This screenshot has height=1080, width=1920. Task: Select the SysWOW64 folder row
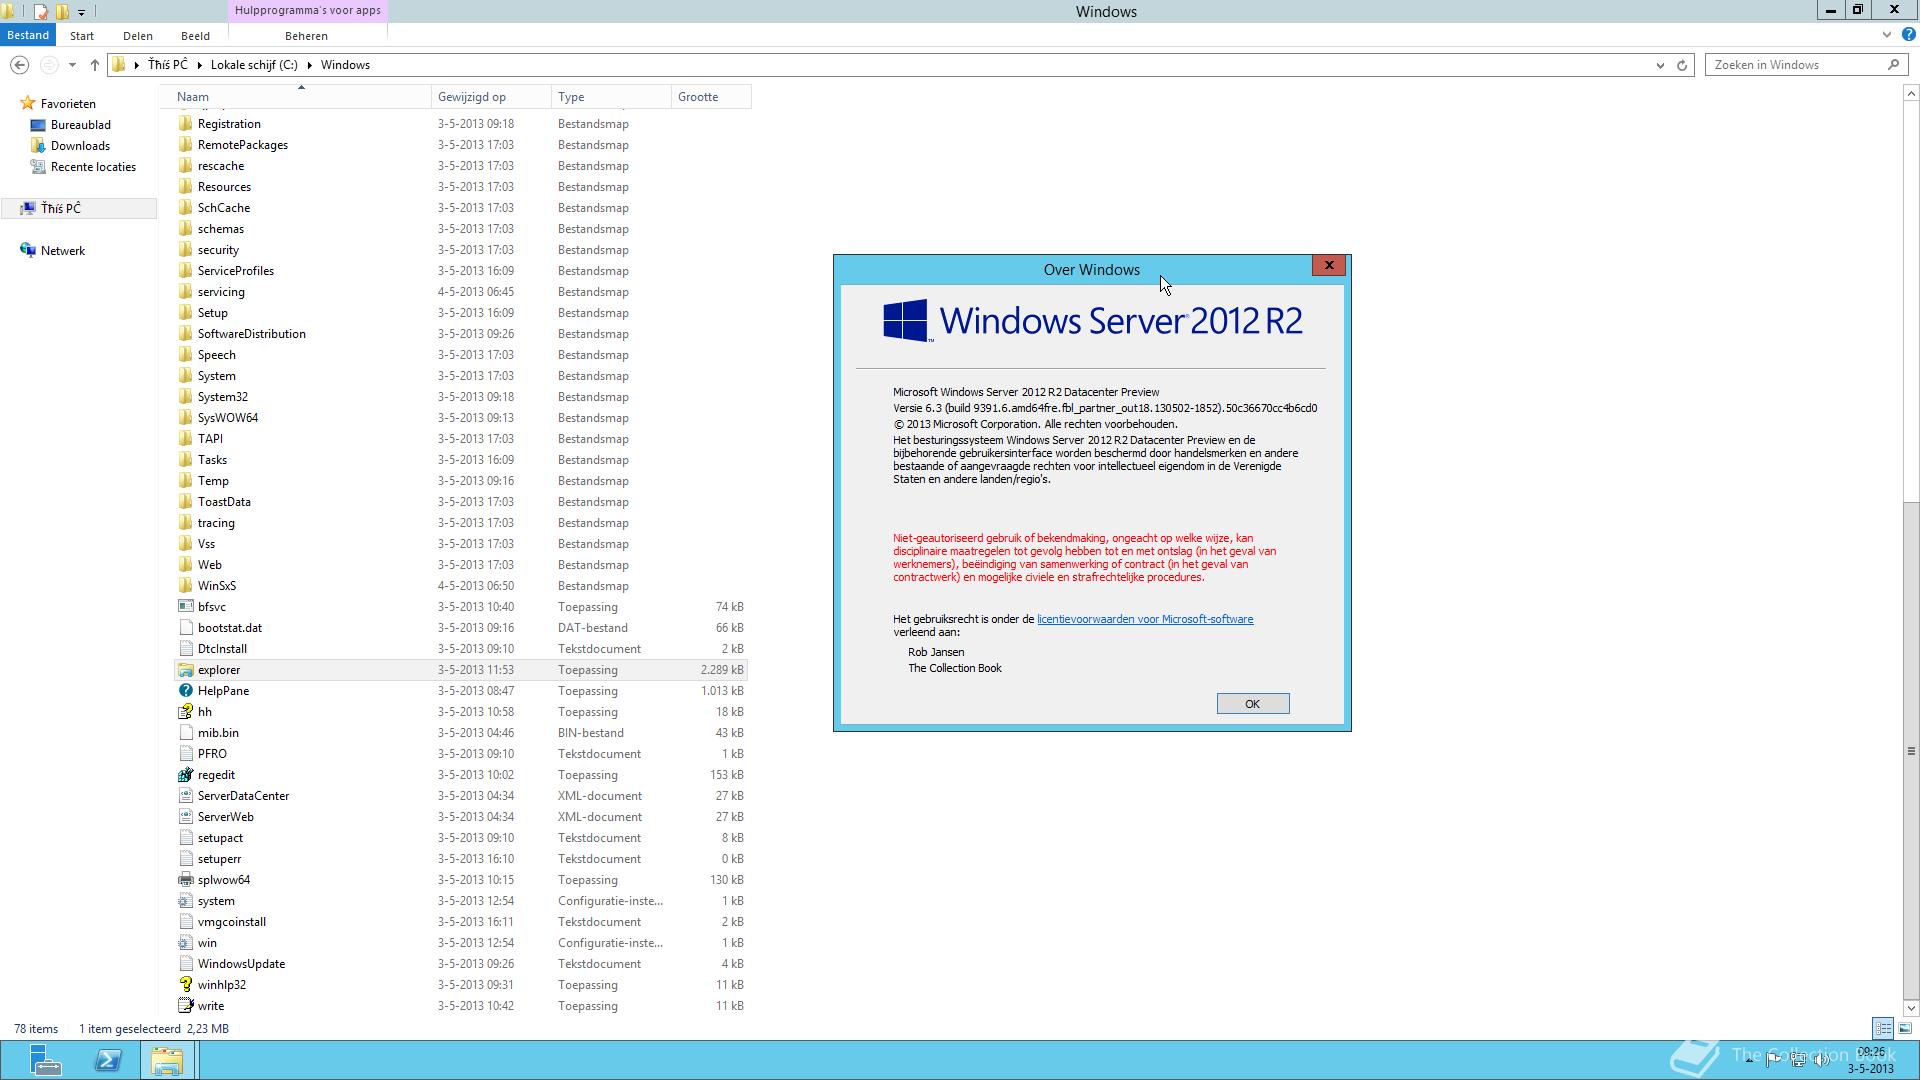pos(461,418)
